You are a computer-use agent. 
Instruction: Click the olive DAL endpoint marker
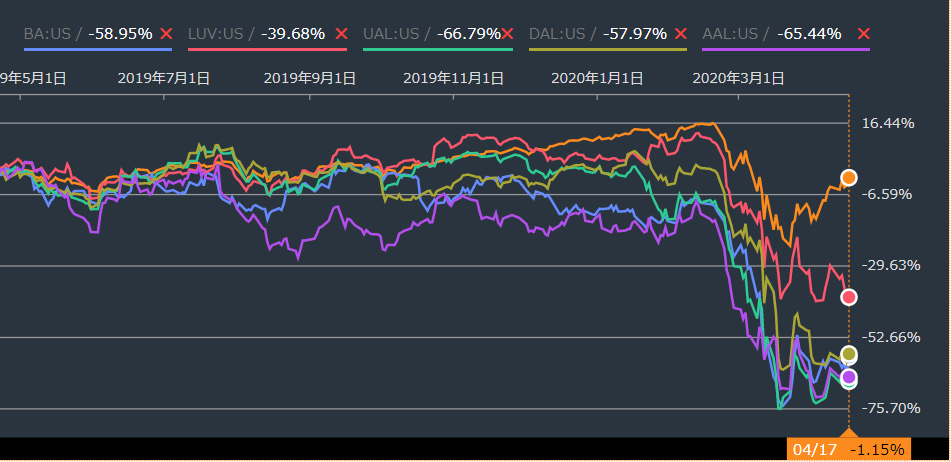(849, 354)
